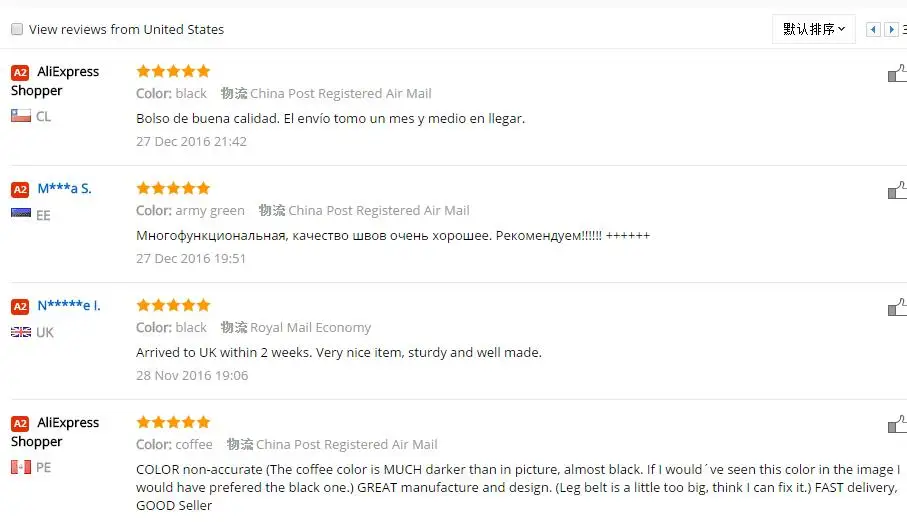Viewport: 907px width, 522px height.
Task: Click the UK flag icon
Action: 21,332
